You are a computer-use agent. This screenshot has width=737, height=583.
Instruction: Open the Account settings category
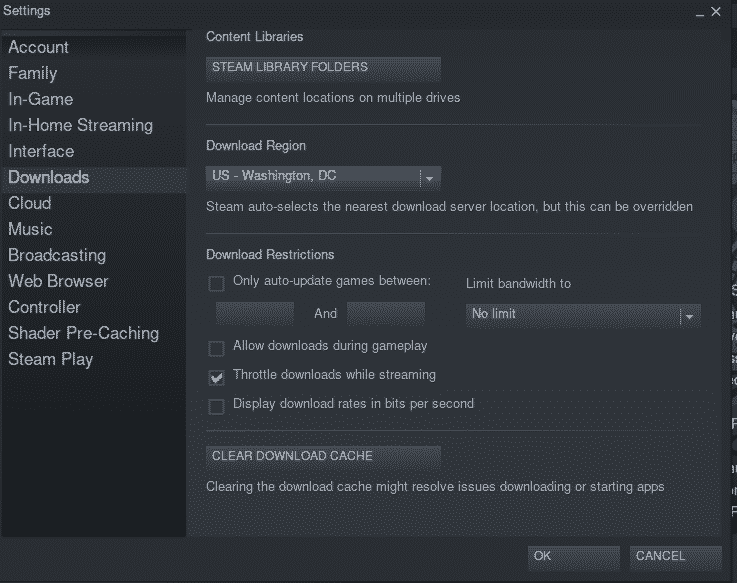39,47
